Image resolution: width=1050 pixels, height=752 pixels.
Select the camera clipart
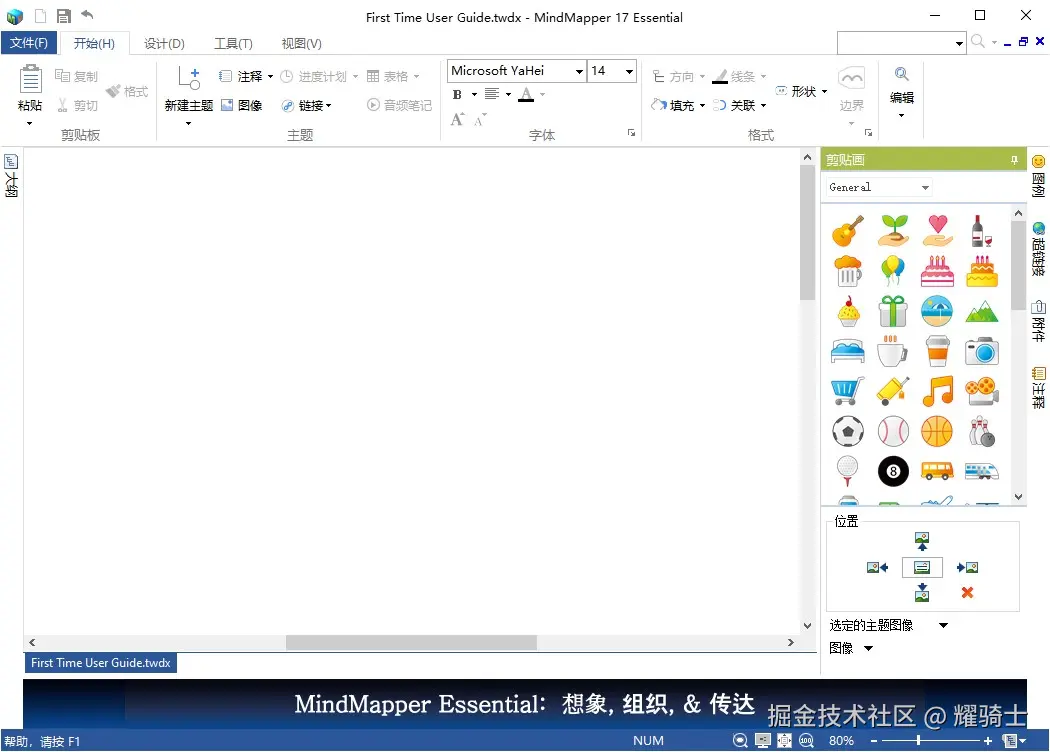pyautogui.click(x=982, y=352)
